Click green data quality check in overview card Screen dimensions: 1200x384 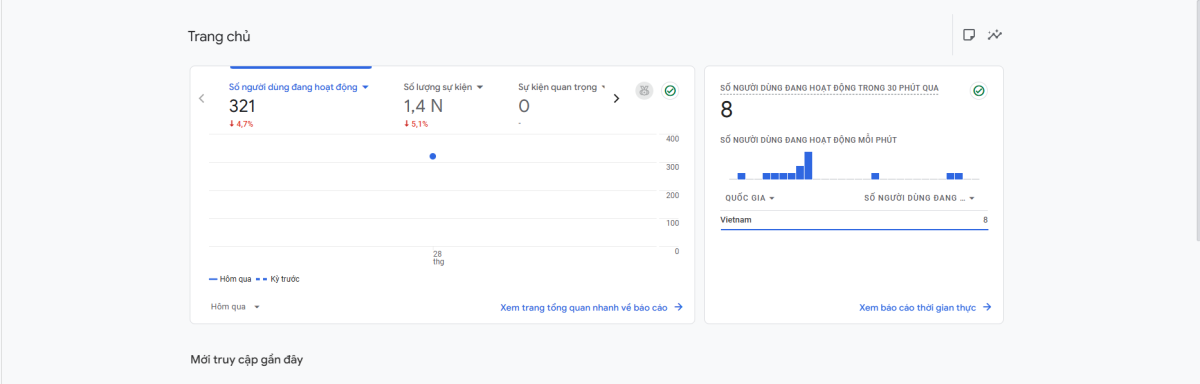pos(670,91)
